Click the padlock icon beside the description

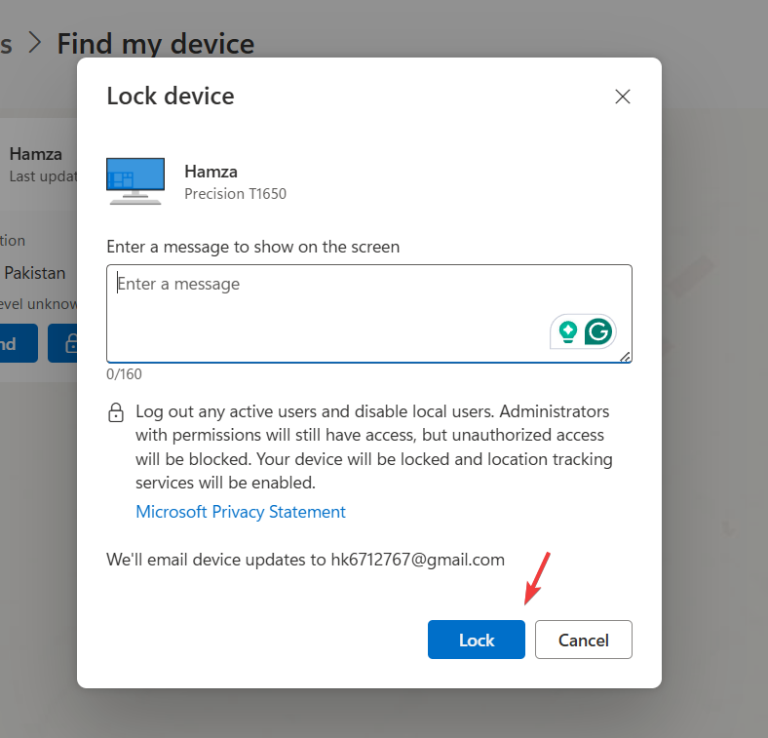point(116,412)
